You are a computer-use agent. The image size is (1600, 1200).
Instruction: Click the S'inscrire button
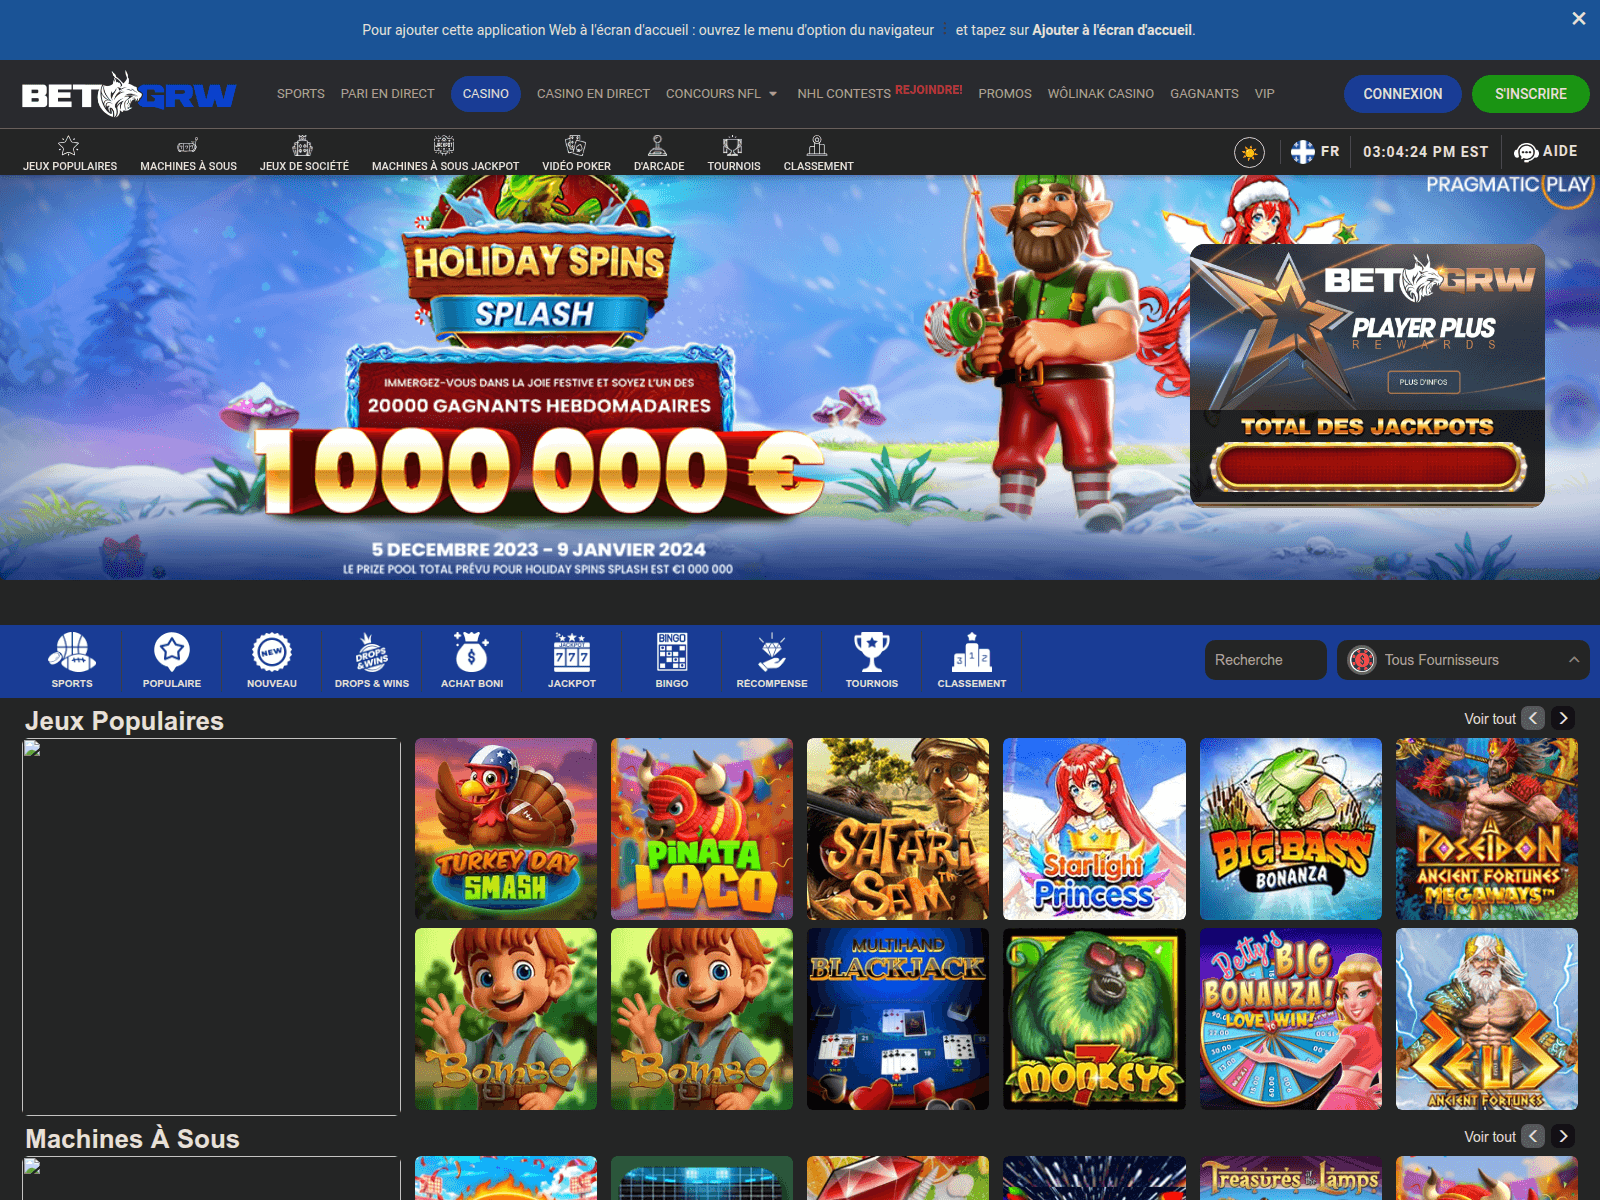1531,94
